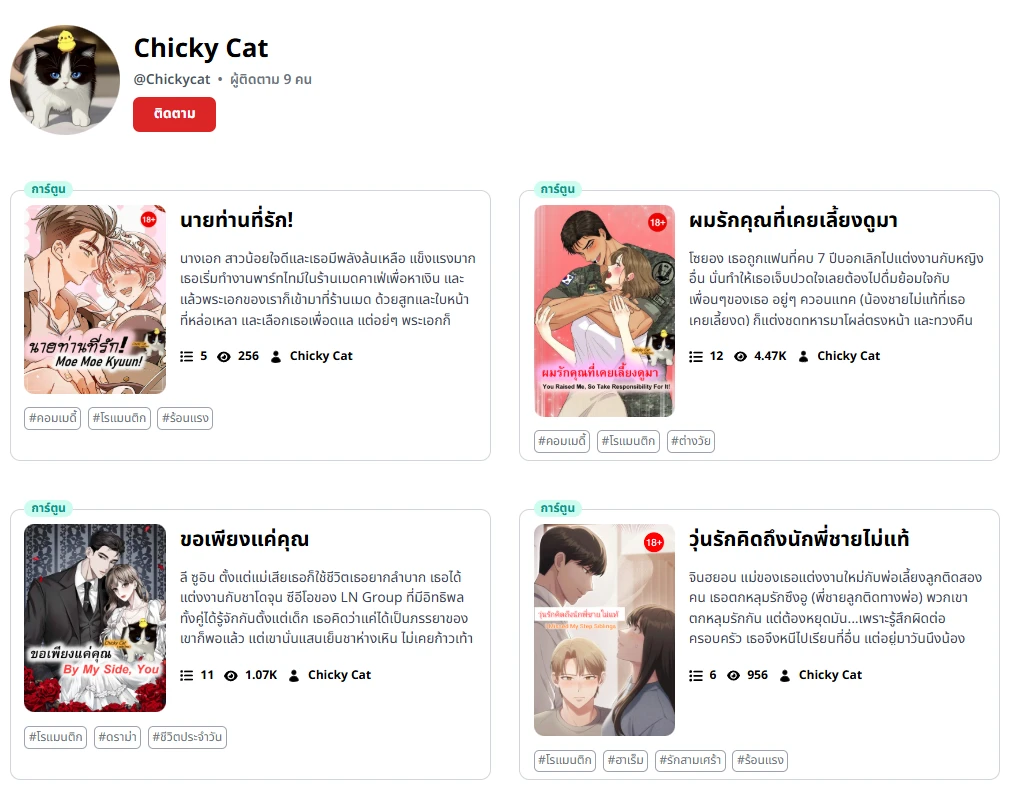Select the #ฮาเร็ม tag
The width and height of the screenshot is (1014, 802).
(625, 760)
